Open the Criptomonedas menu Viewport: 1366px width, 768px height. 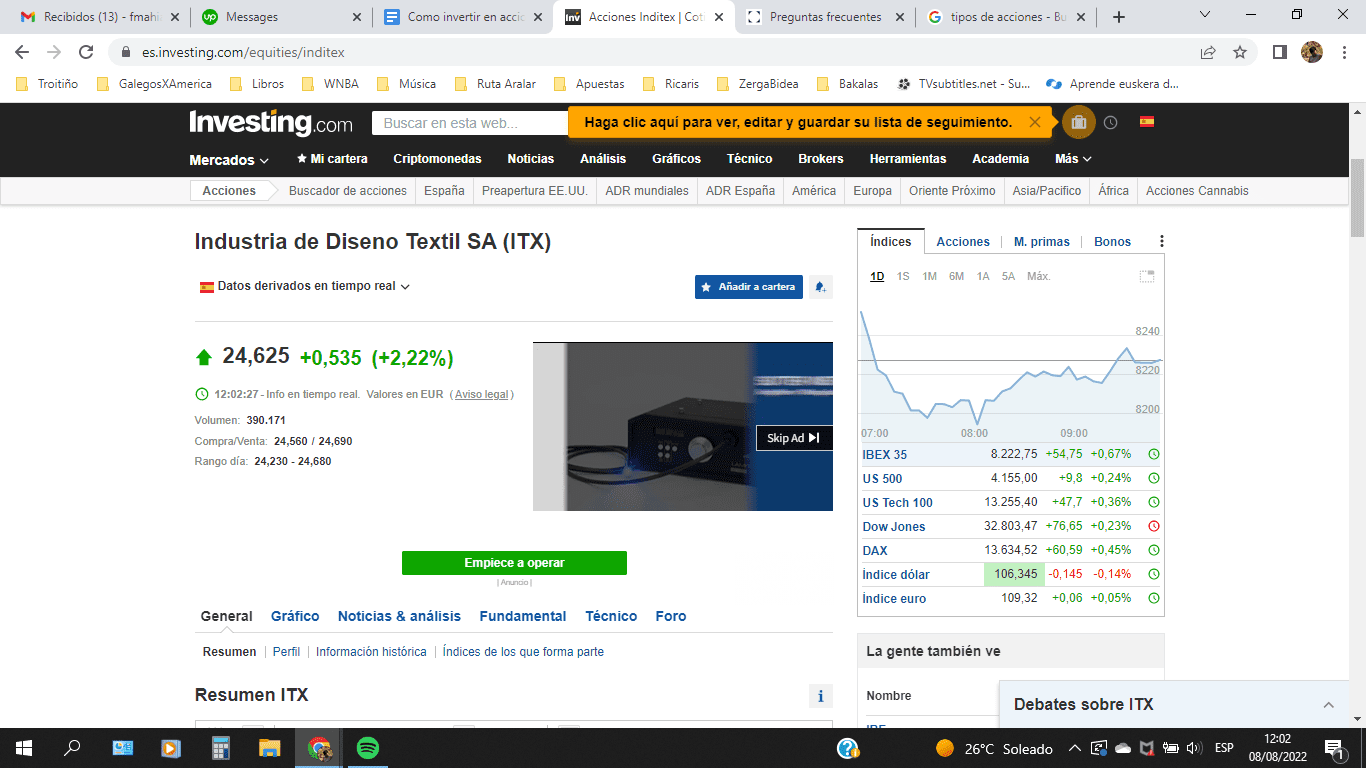[x=437, y=159]
